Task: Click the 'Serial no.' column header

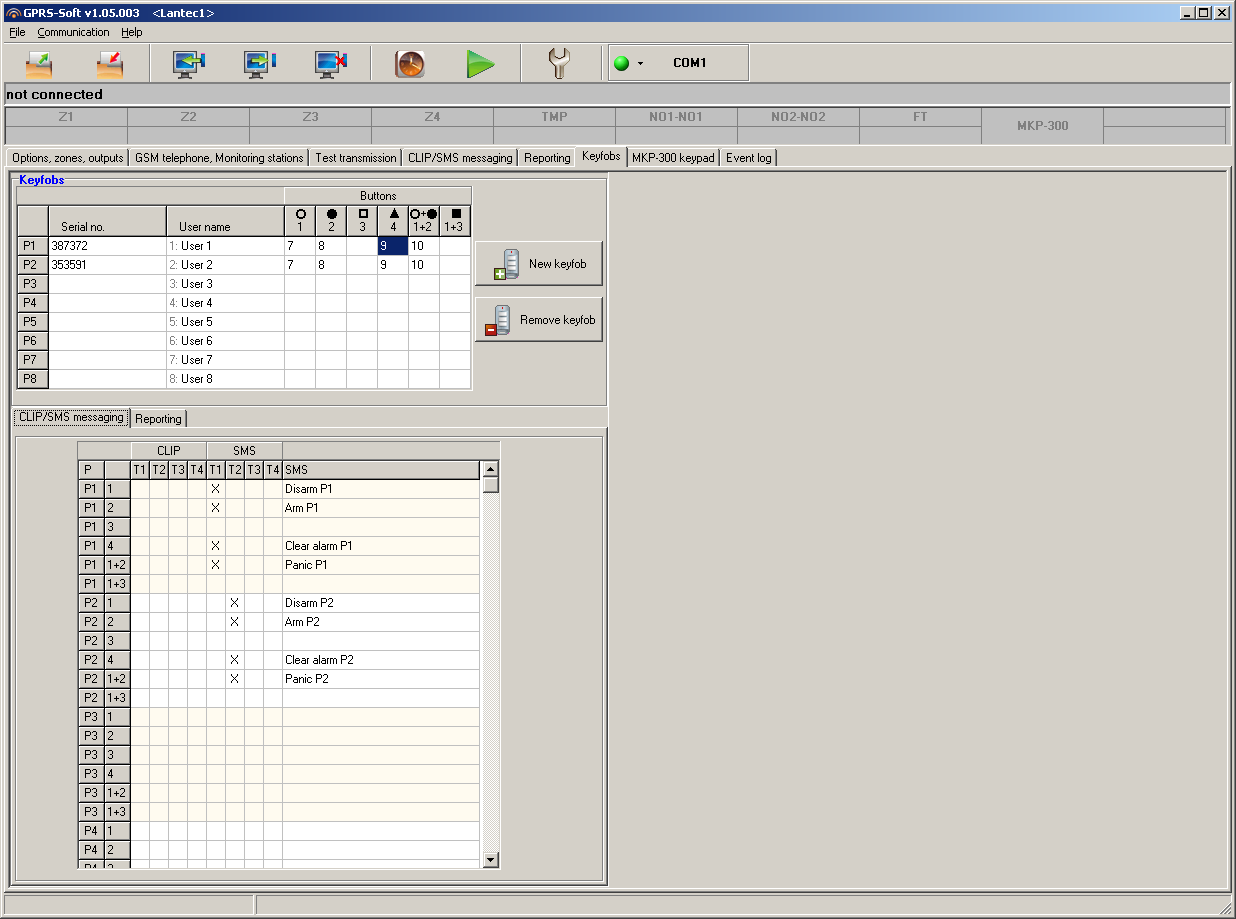Action: [107, 221]
